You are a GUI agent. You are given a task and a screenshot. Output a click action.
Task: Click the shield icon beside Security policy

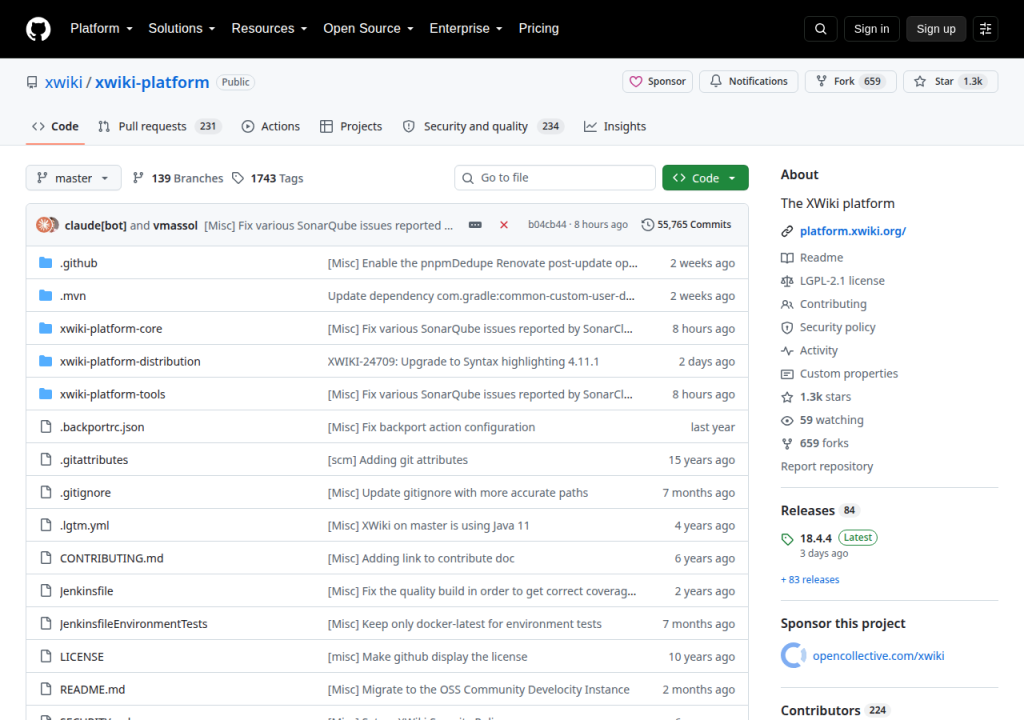click(x=787, y=327)
